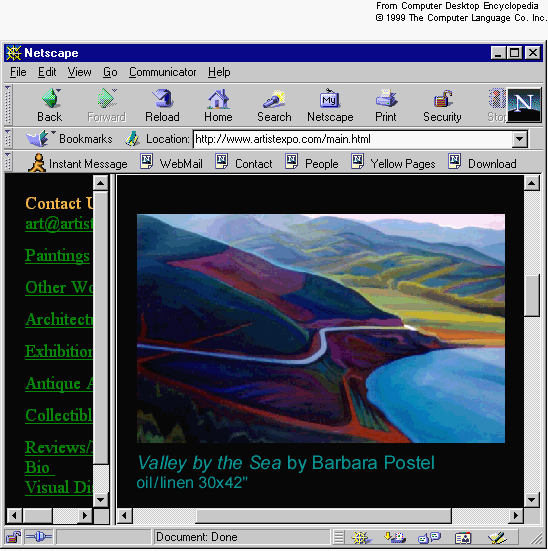Open the Bio link in sidebar
Image resolution: width=548 pixels, height=551 pixels.
[x=37, y=467]
